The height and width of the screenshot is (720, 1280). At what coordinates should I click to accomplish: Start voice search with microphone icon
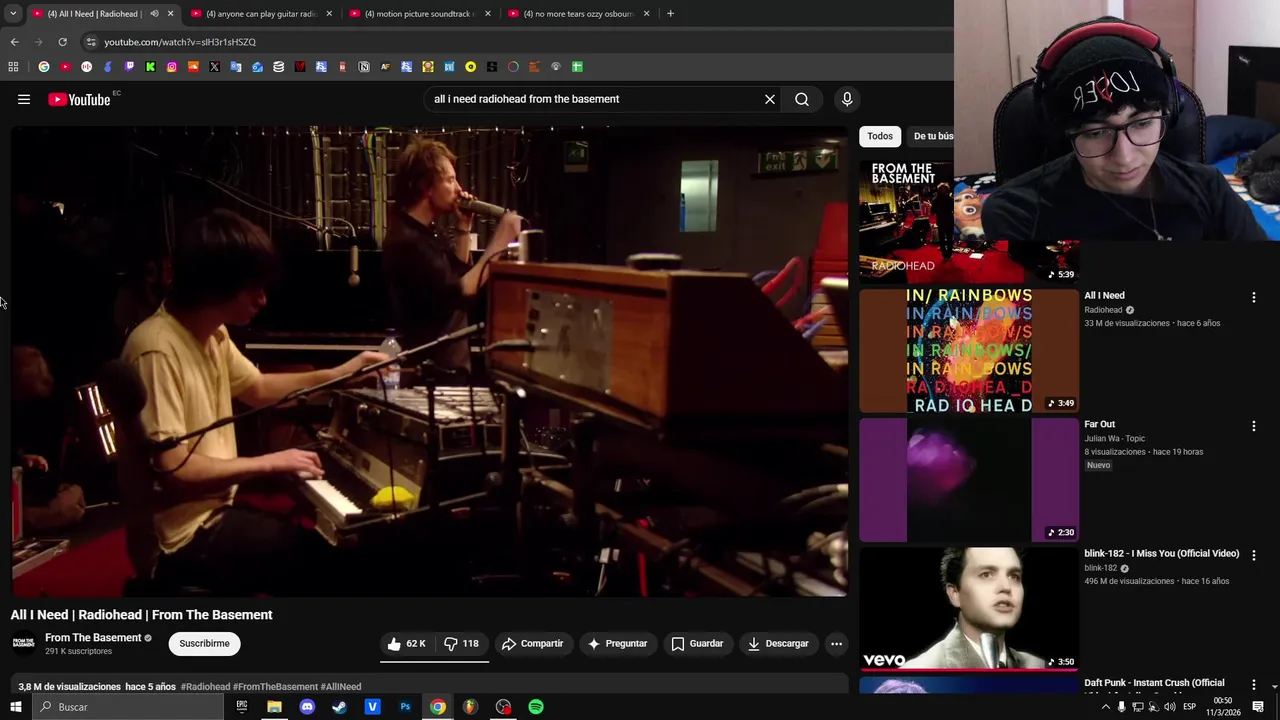847,99
